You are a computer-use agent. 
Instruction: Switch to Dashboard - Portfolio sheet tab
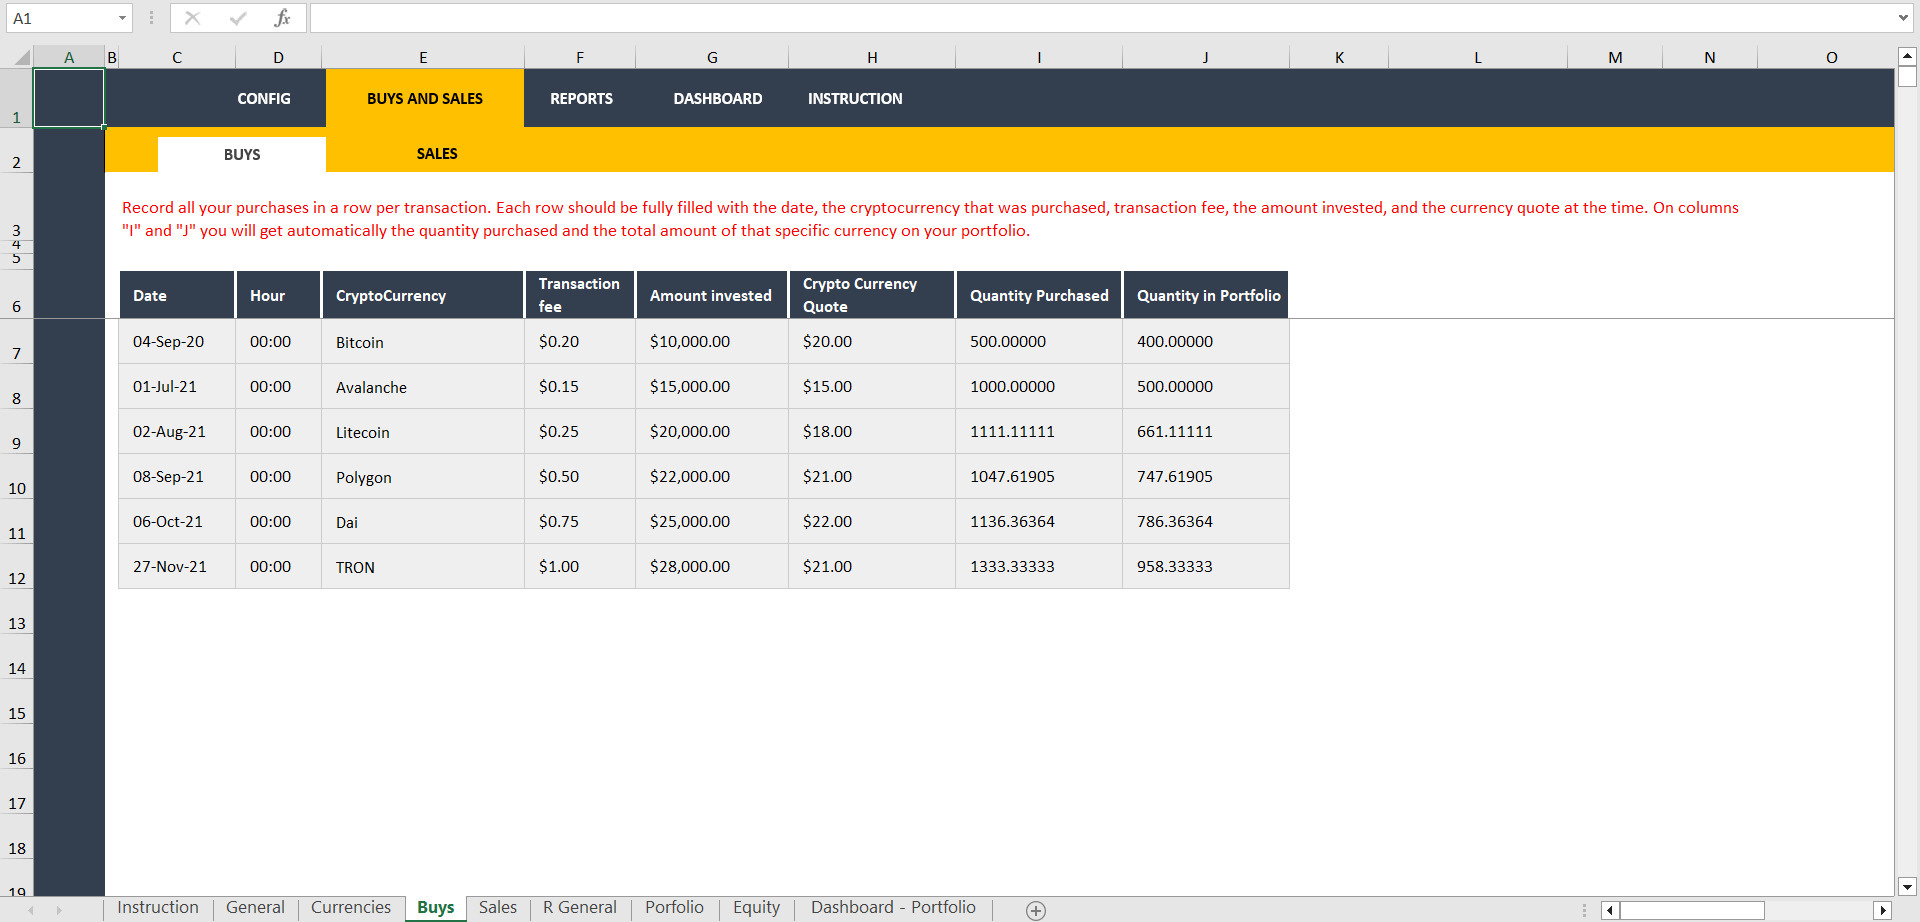coord(893,908)
